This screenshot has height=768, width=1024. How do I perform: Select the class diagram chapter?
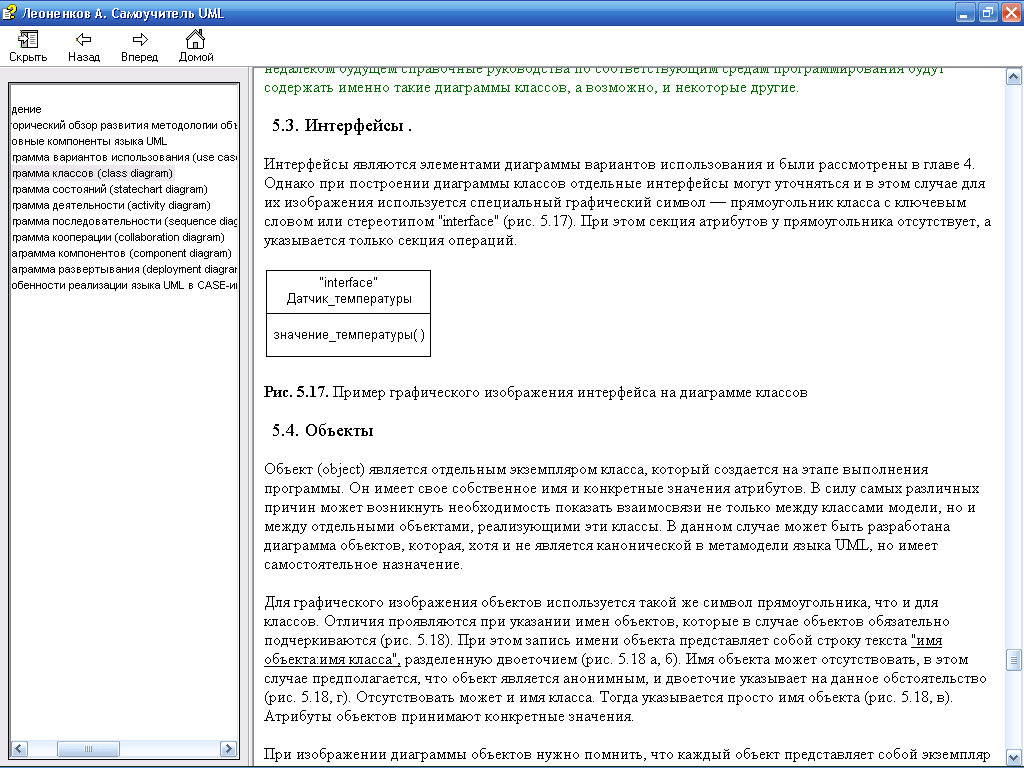(x=92, y=173)
